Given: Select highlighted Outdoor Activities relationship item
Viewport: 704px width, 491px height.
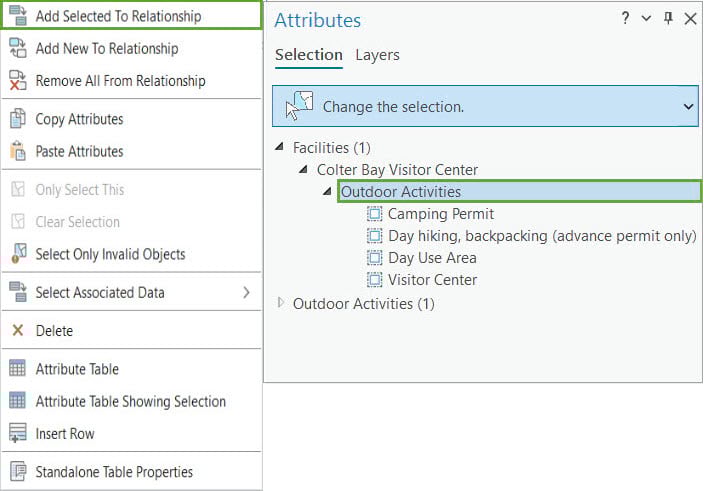Looking at the screenshot, I should 519,191.
